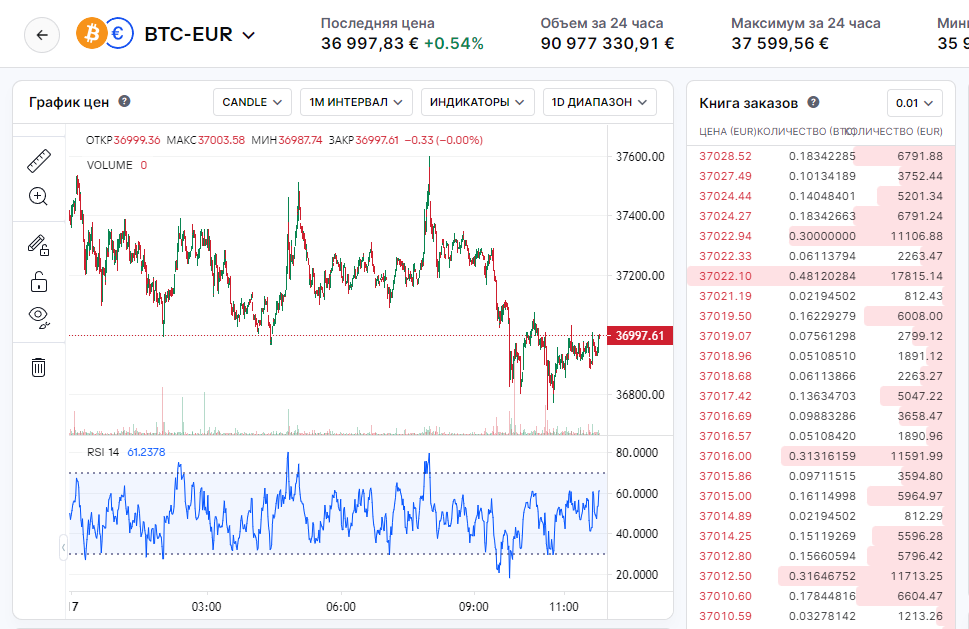Select order book row at 37021.19
This screenshot has width=969, height=629.
pos(821,296)
